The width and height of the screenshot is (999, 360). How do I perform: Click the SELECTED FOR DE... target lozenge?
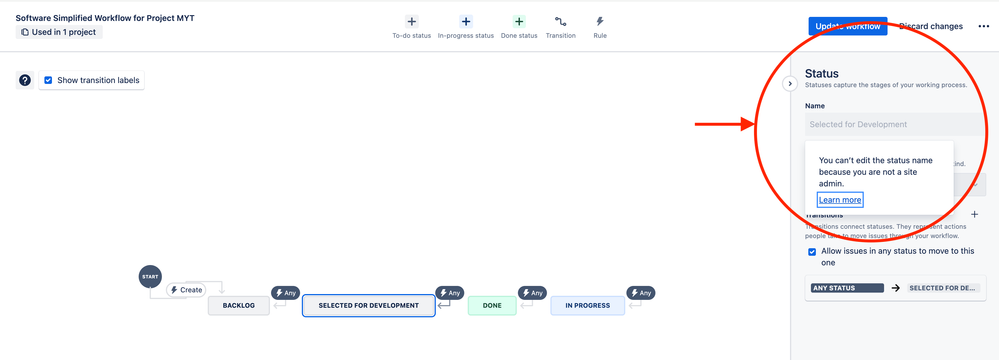[943, 288]
